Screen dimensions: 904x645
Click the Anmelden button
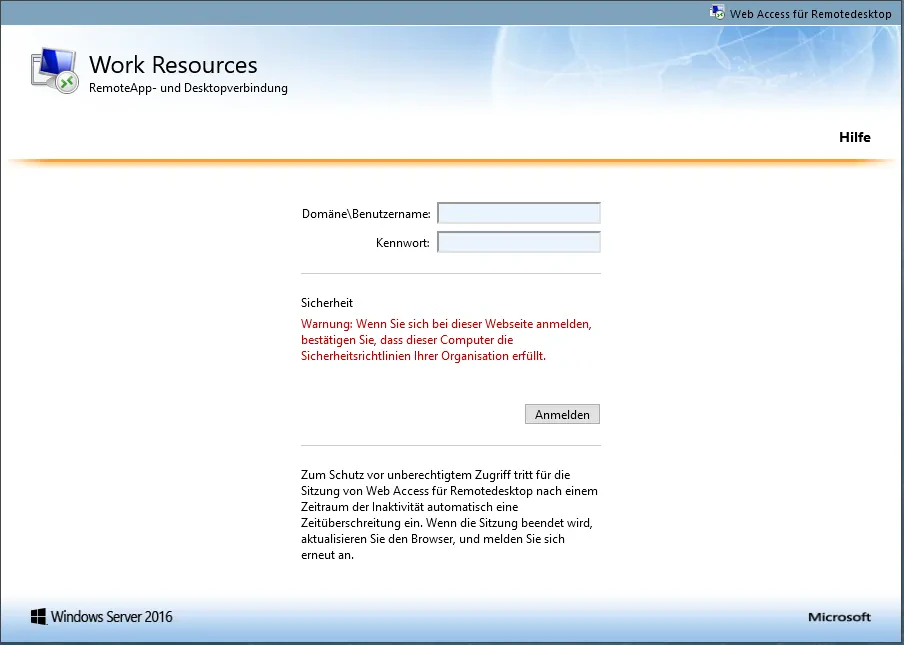pyautogui.click(x=562, y=414)
